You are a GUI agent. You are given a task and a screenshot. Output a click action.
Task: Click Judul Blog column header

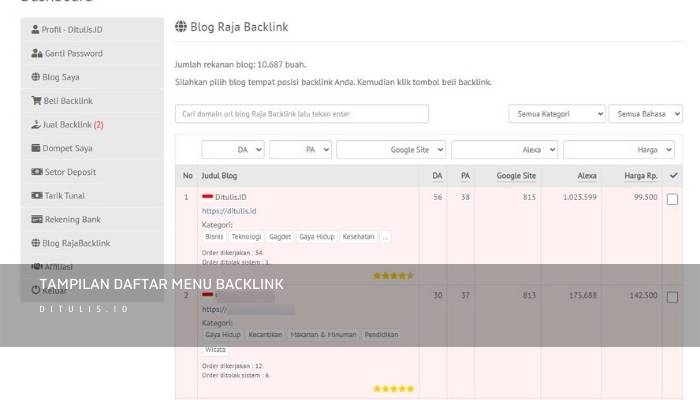[x=219, y=176]
